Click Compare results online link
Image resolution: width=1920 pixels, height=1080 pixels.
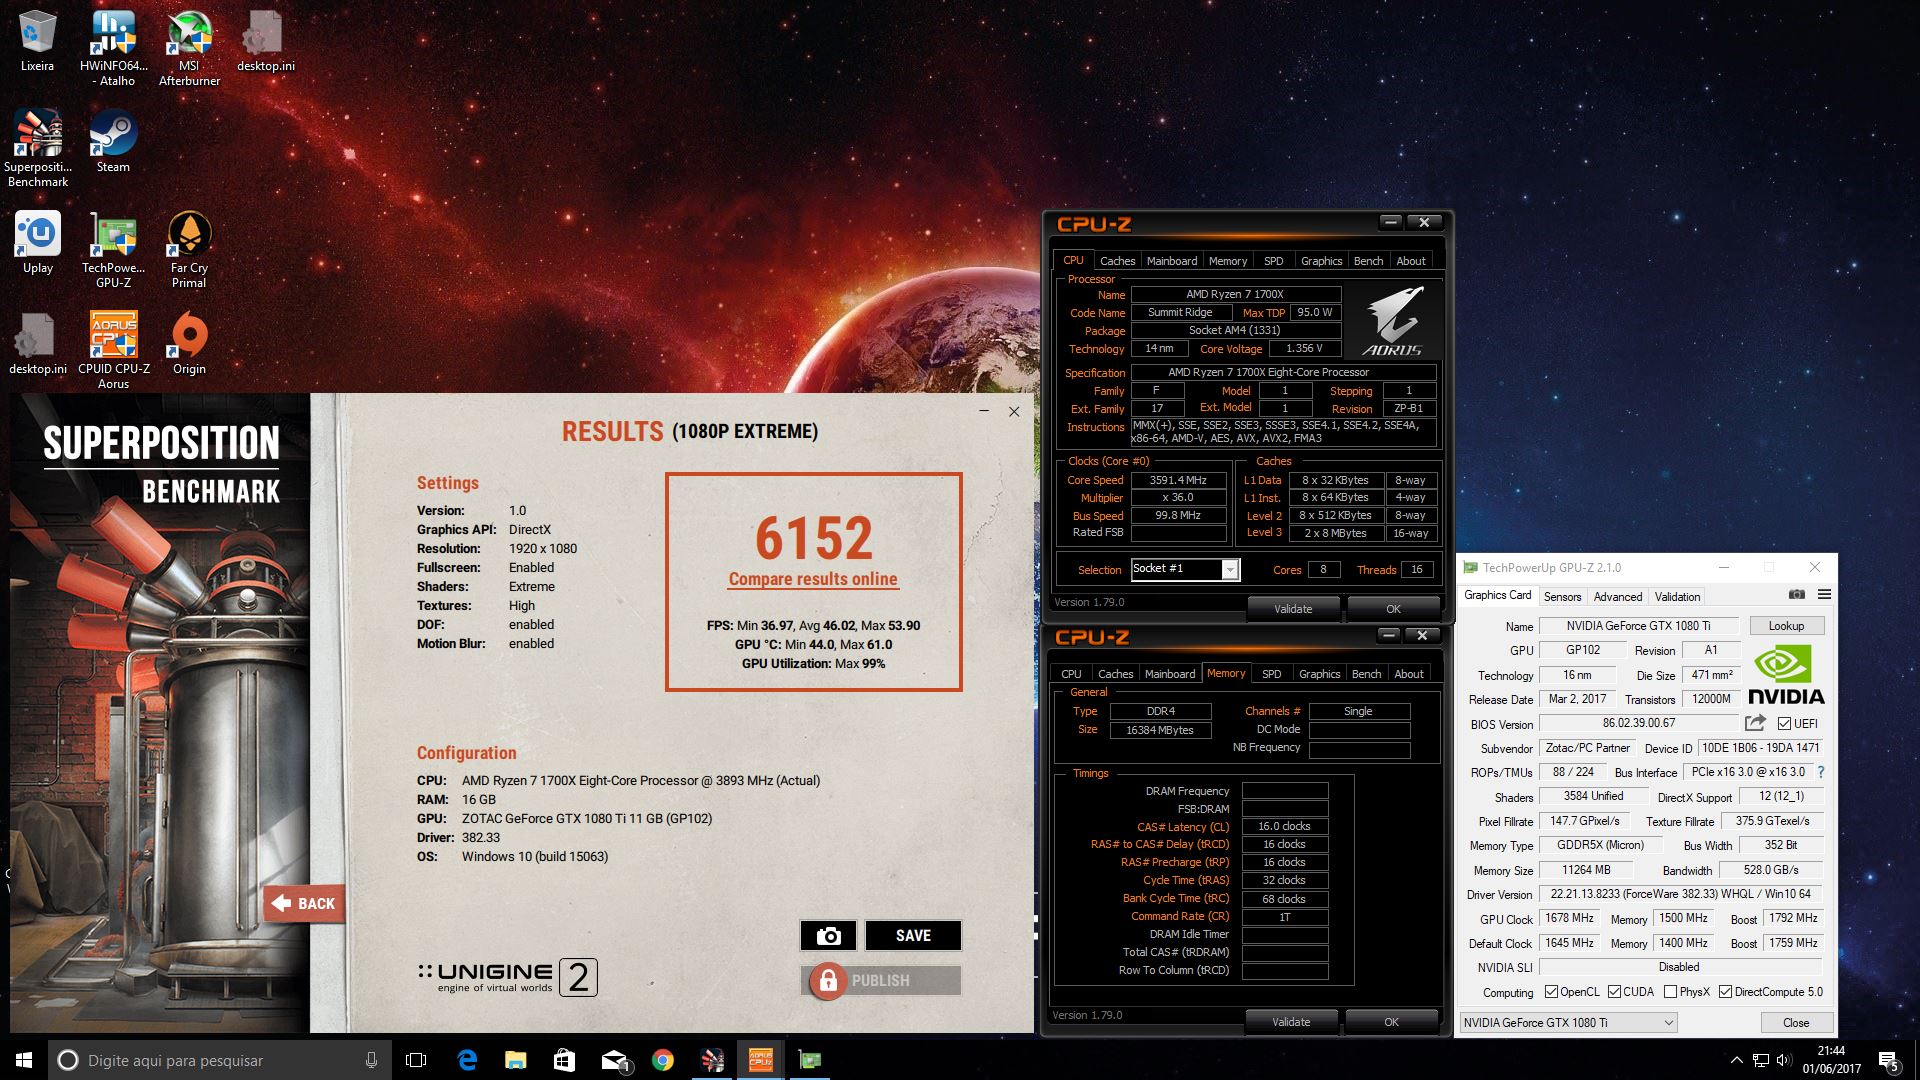pyautogui.click(x=813, y=579)
